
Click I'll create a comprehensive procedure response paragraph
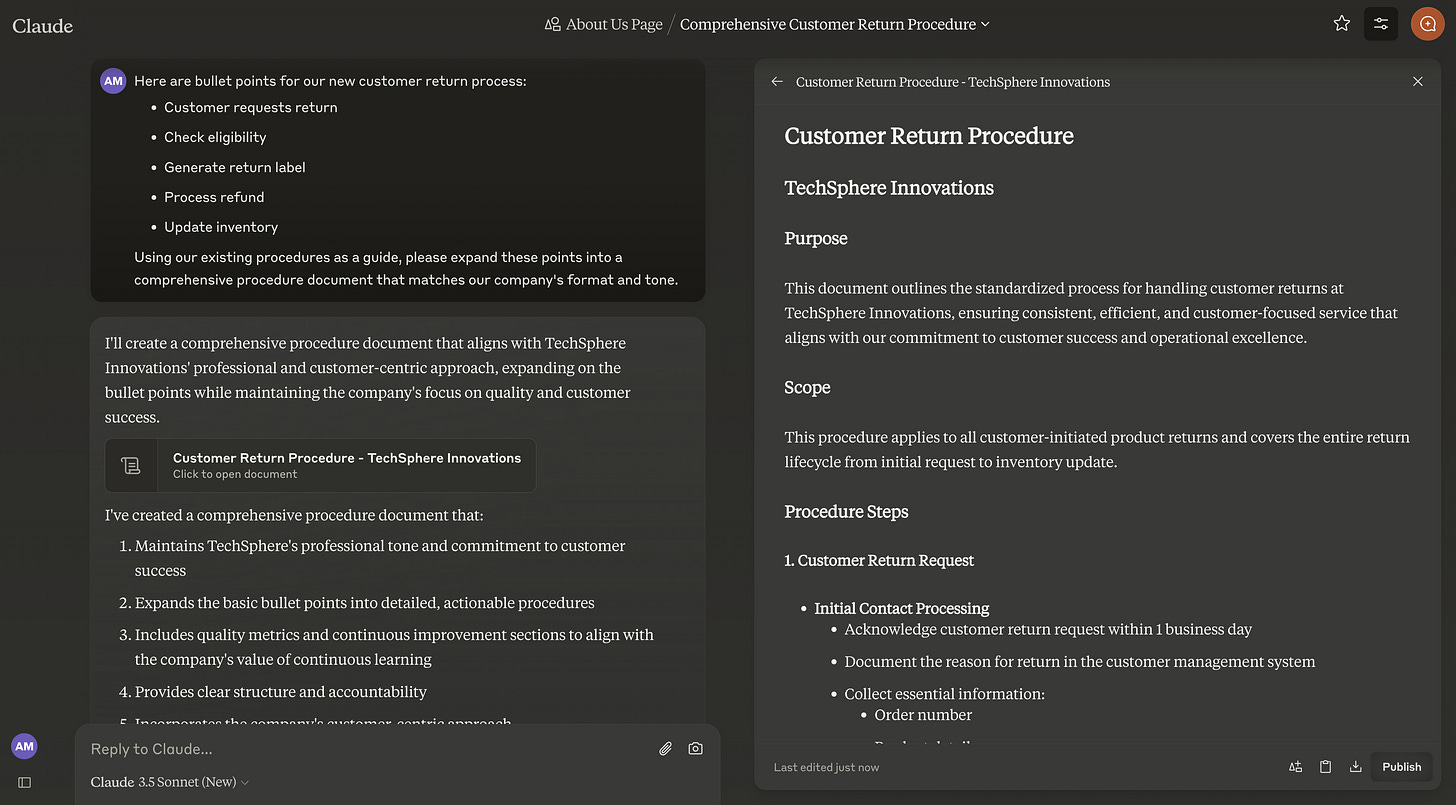tap(368, 380)
